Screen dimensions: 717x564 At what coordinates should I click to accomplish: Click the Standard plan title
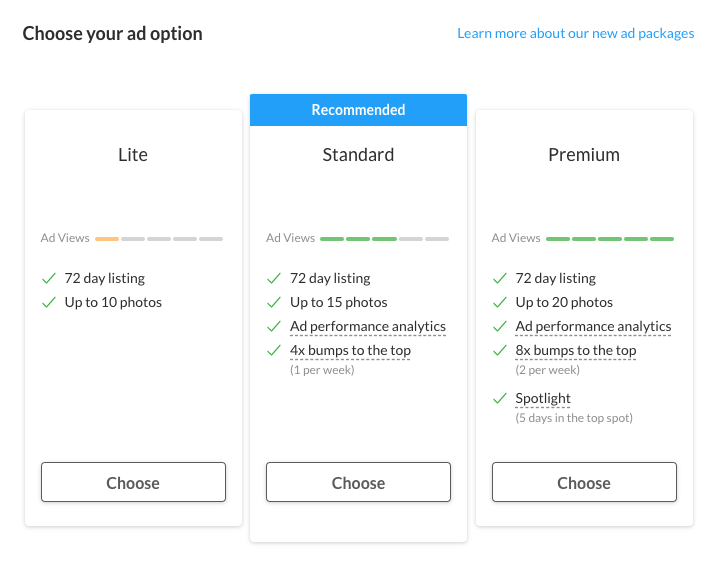(358, 155)
